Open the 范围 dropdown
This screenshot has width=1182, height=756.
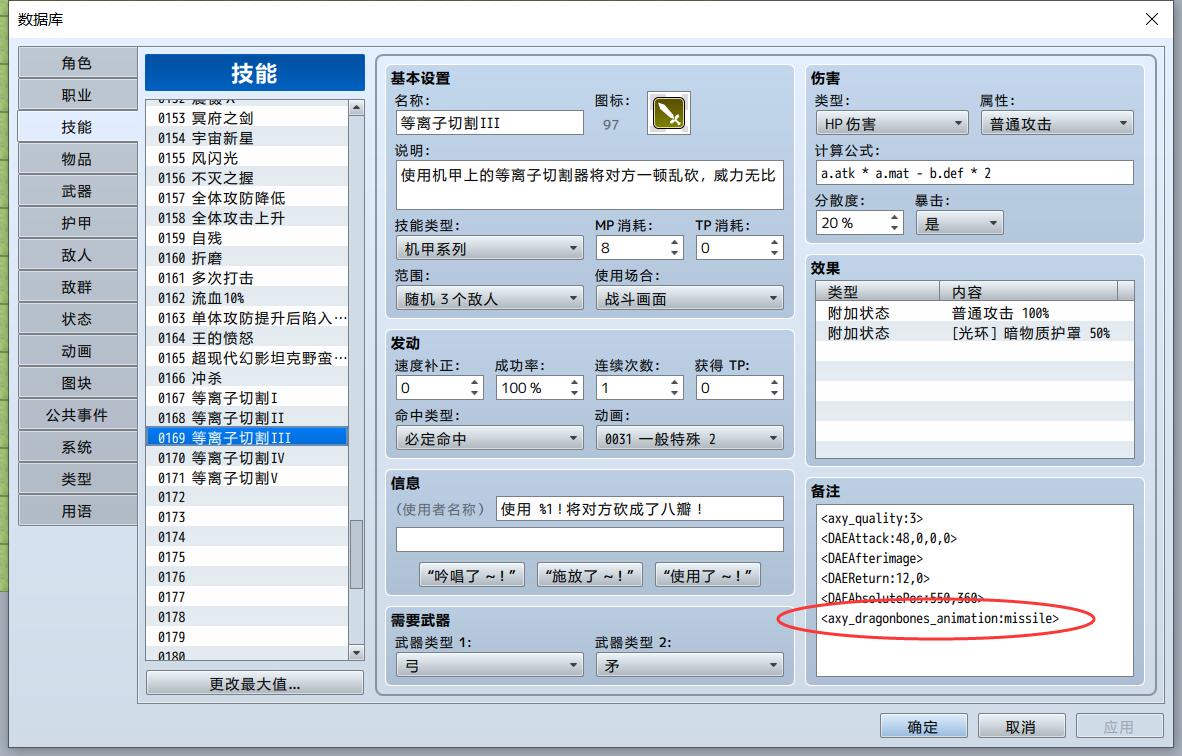coord(489,298)
